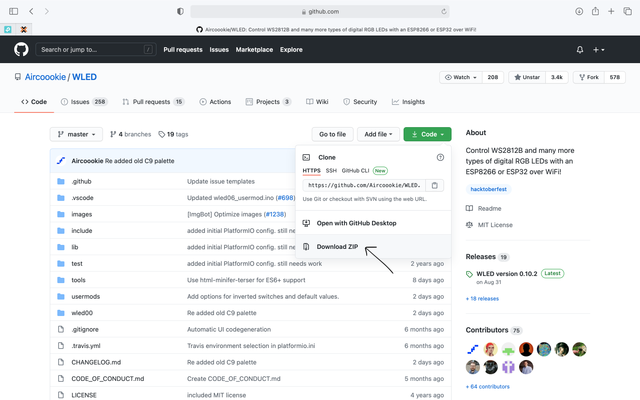Open the LICENSE file
Screen dimensions: 640x400
click(x=84, y=395)
